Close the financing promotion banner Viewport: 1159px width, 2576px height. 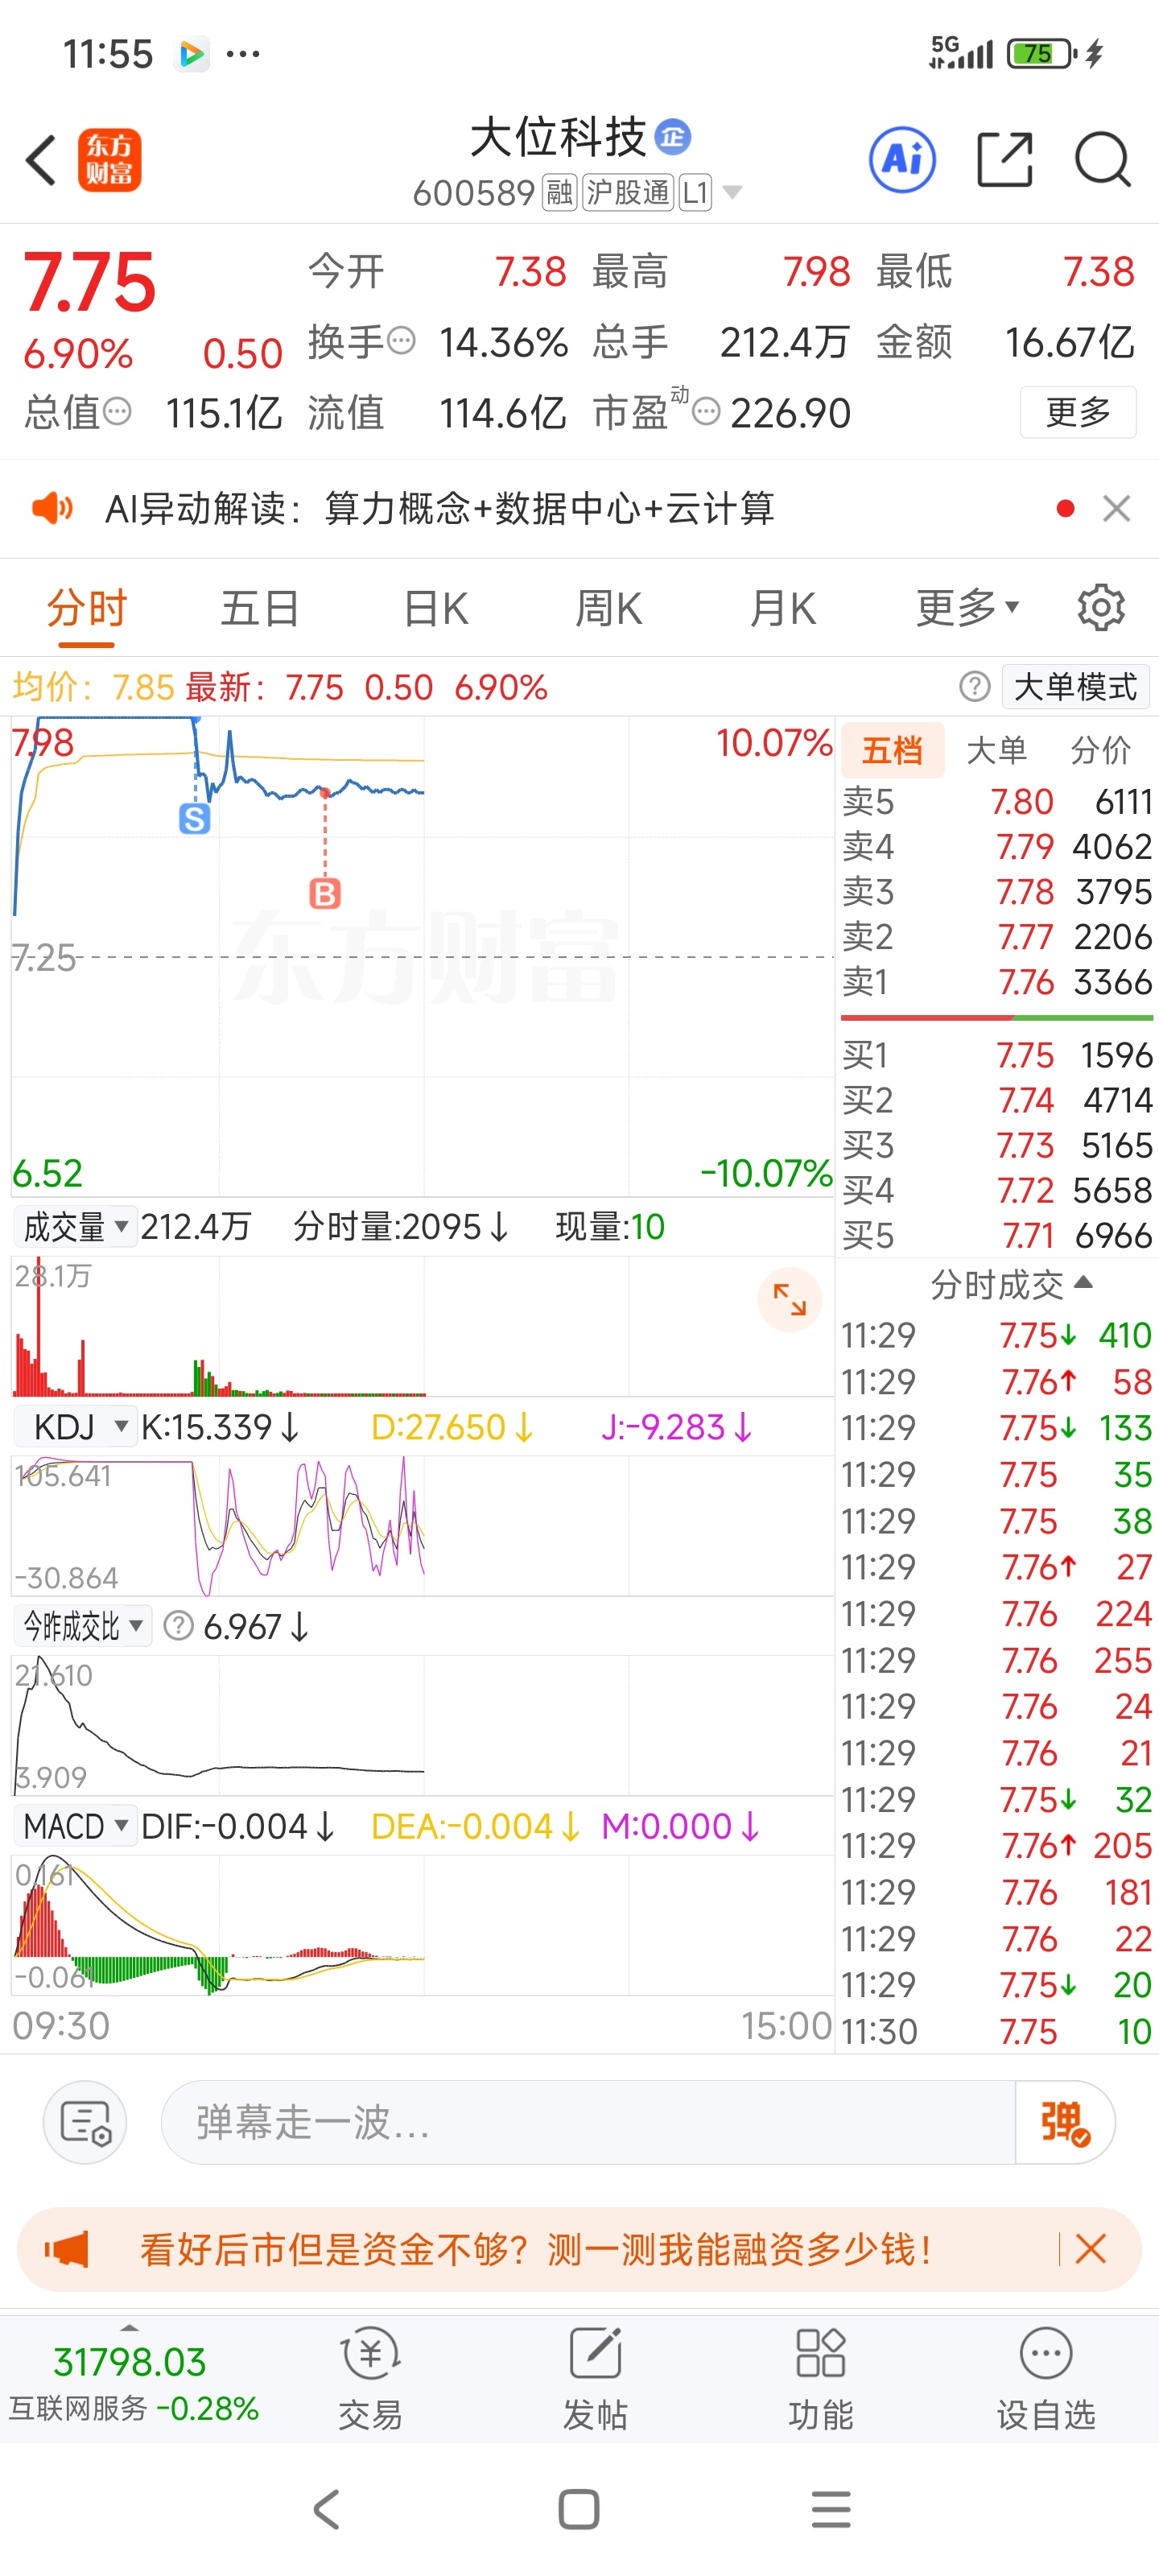coord(1090,2250)
